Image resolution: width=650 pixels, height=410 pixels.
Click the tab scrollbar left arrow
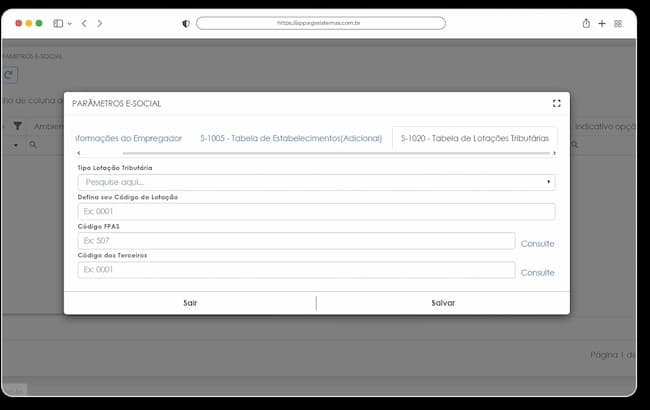click(x=79, y=153)
